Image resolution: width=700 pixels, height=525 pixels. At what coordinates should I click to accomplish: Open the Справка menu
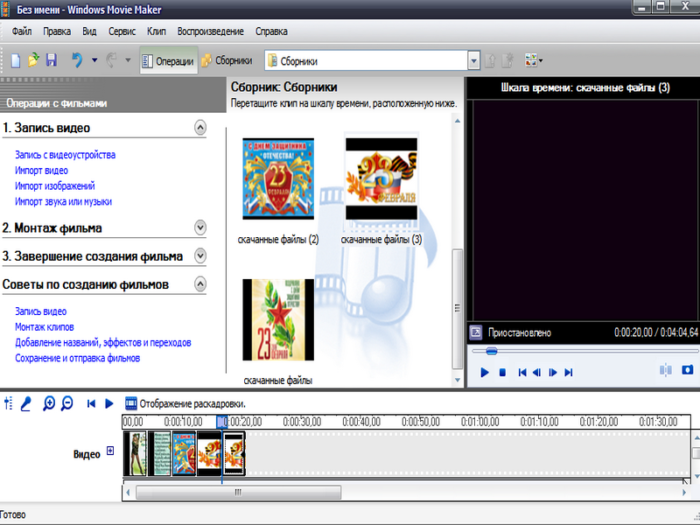click(271, 31)
